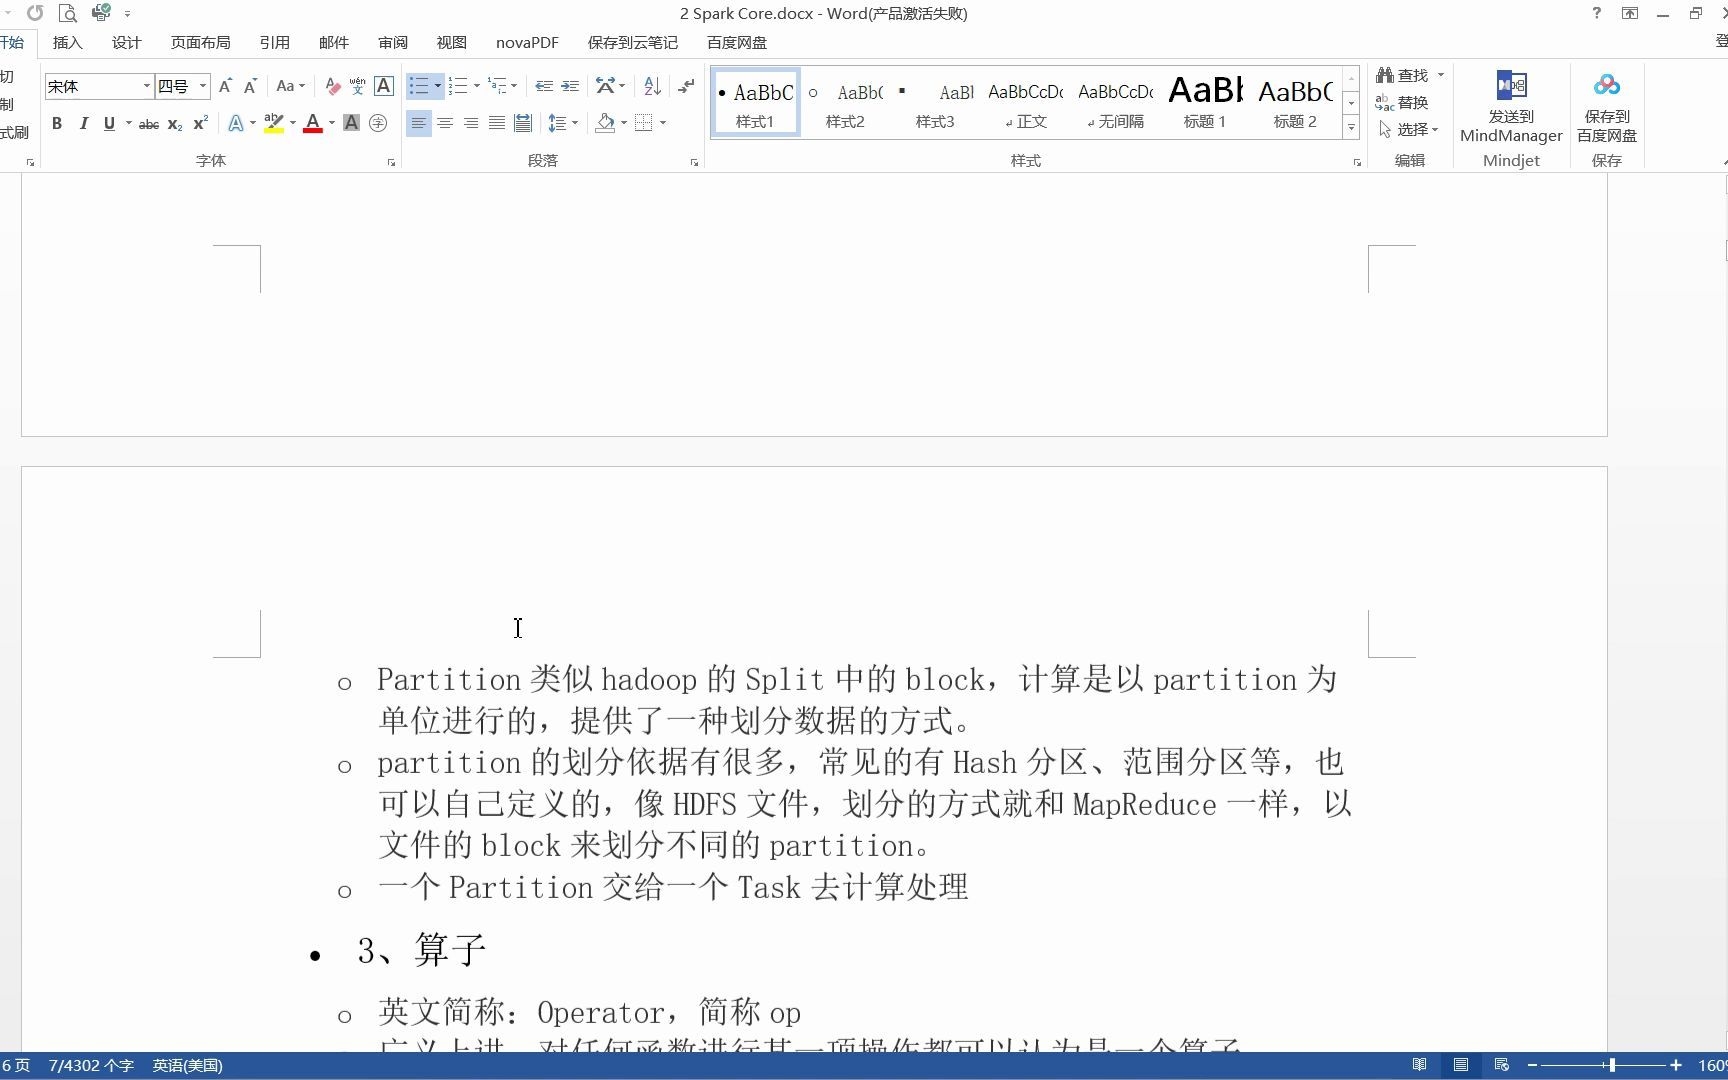Open phonetic guide (wén) icon

(x=358, y=86)
